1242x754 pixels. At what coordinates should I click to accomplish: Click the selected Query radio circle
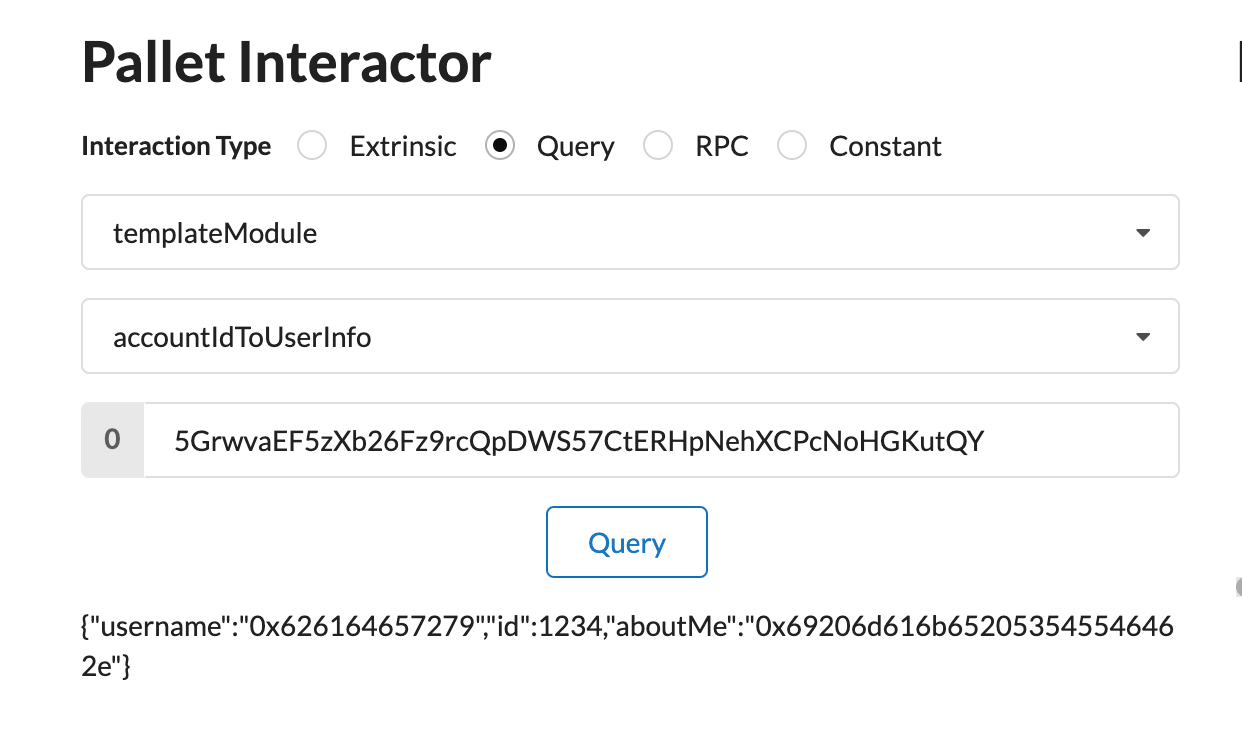[x=500, y=146]
